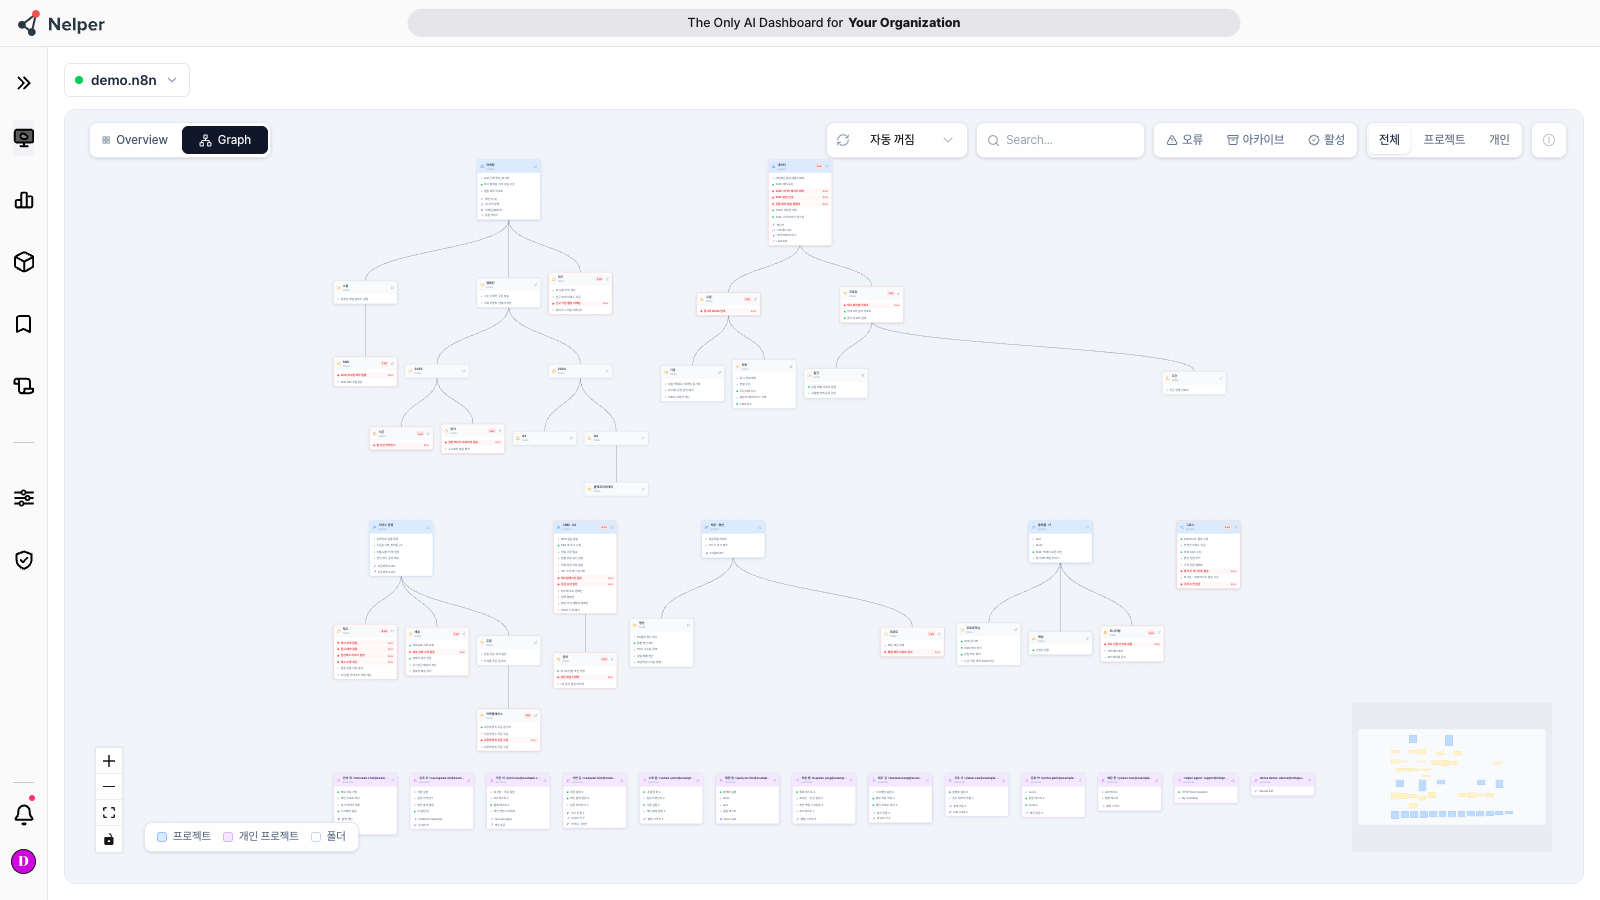Viewport: 1600px width, 900px height.
Task: Click the 개인 프로젝트 legend swatch
Action: click(228, 837)
